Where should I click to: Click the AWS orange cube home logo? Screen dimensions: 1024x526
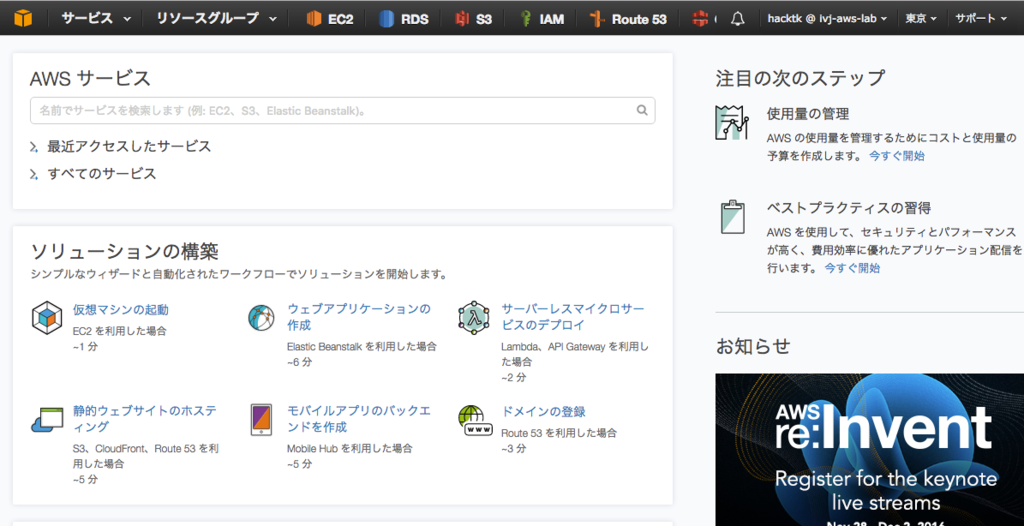[x=23, y=18]
